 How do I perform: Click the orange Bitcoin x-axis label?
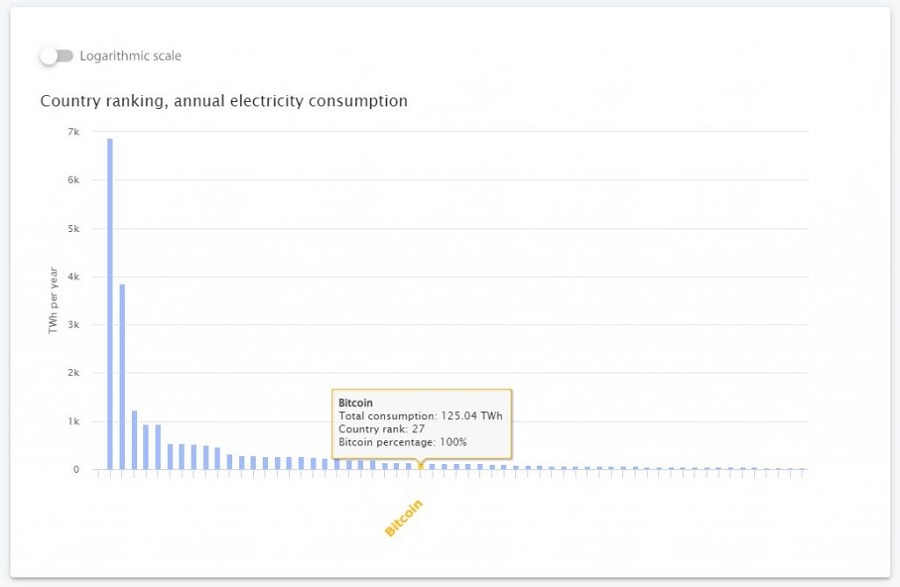pos(404,518)
